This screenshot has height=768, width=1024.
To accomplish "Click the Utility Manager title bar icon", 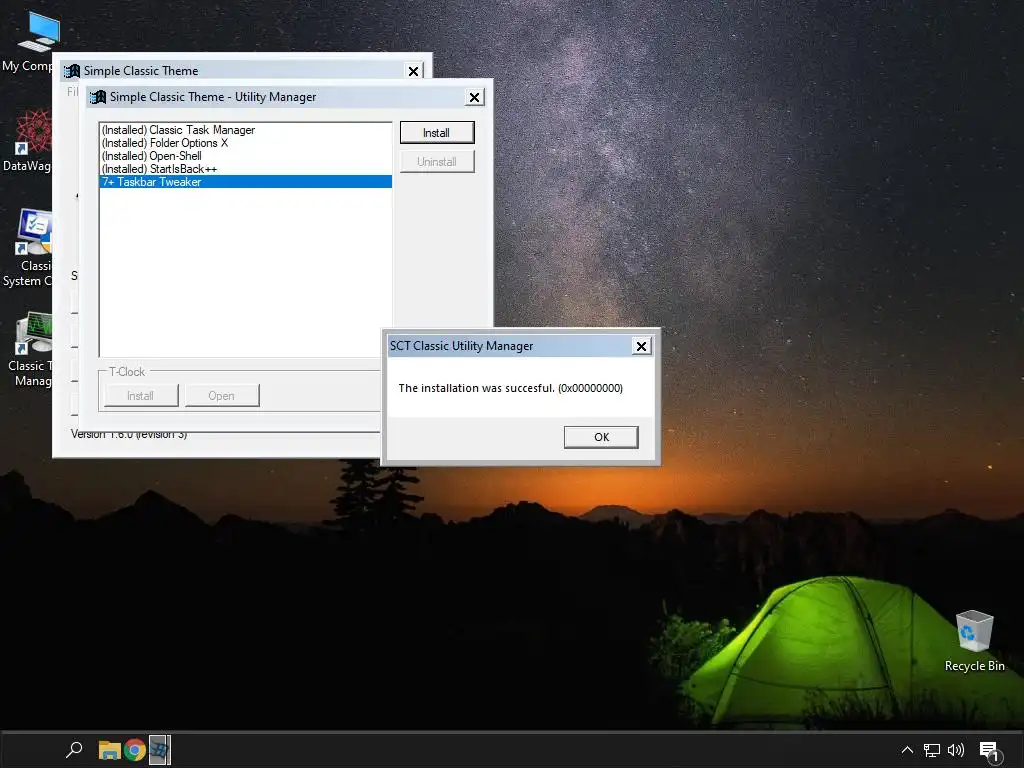I will tap(98, 97).
